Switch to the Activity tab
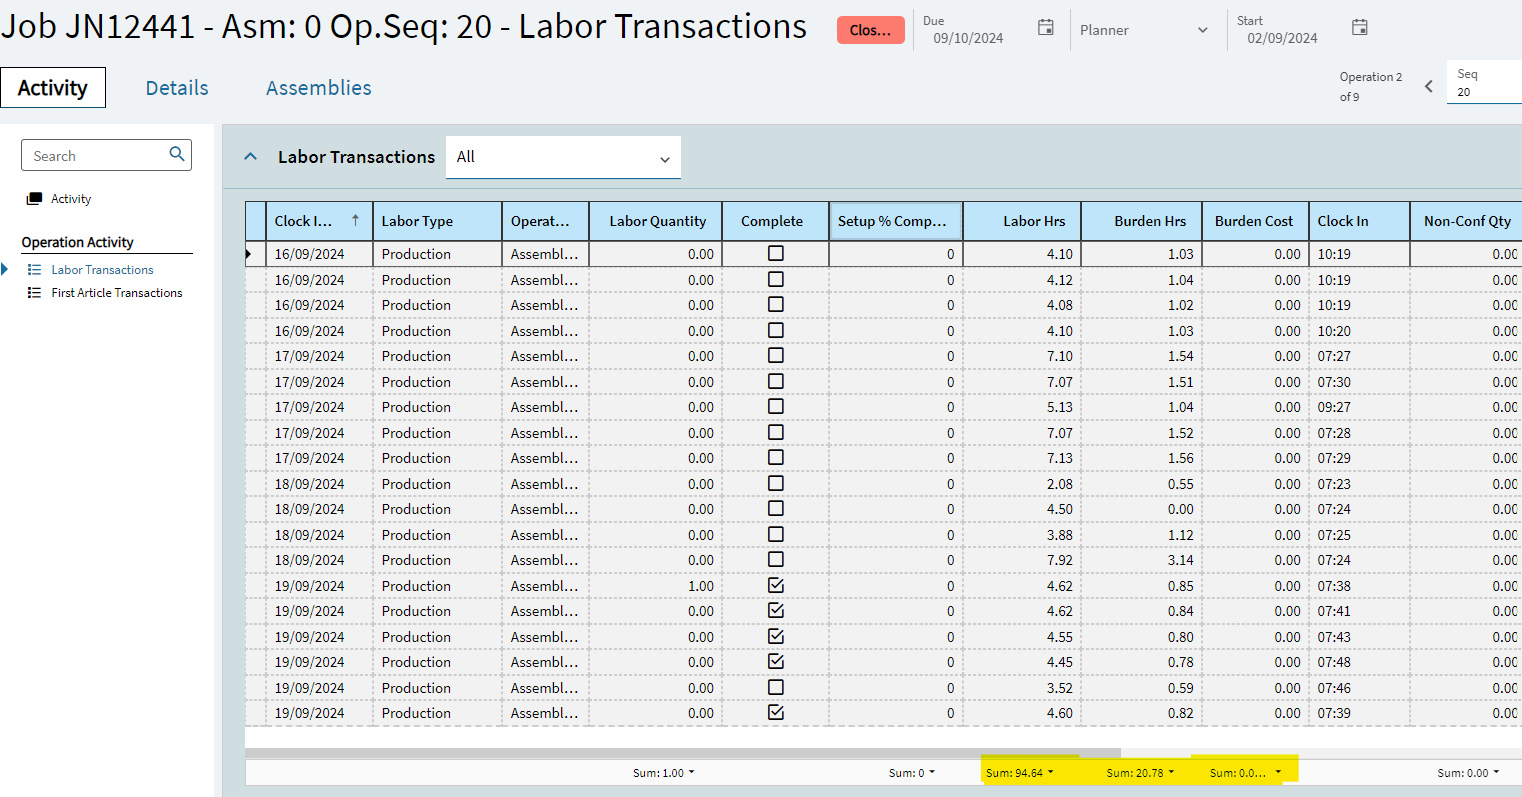Image resolution: width=1522 pixels, height=797 pixels. point(53,88)
